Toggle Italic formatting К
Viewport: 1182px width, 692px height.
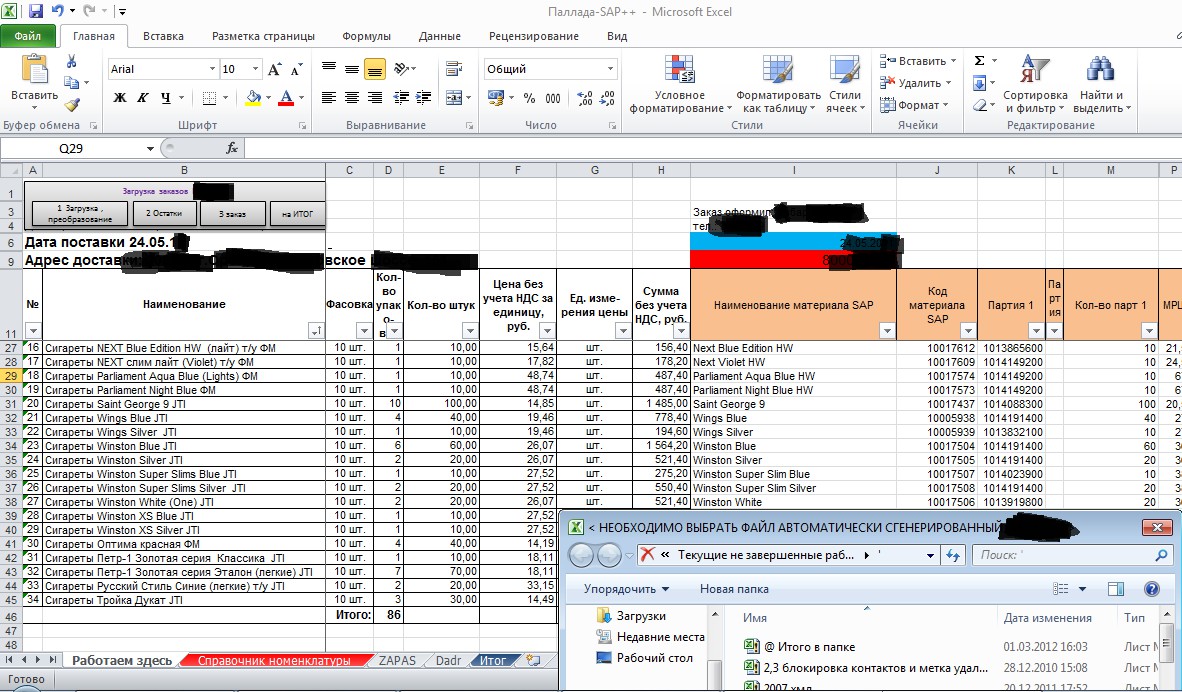[x=142, y=98]
